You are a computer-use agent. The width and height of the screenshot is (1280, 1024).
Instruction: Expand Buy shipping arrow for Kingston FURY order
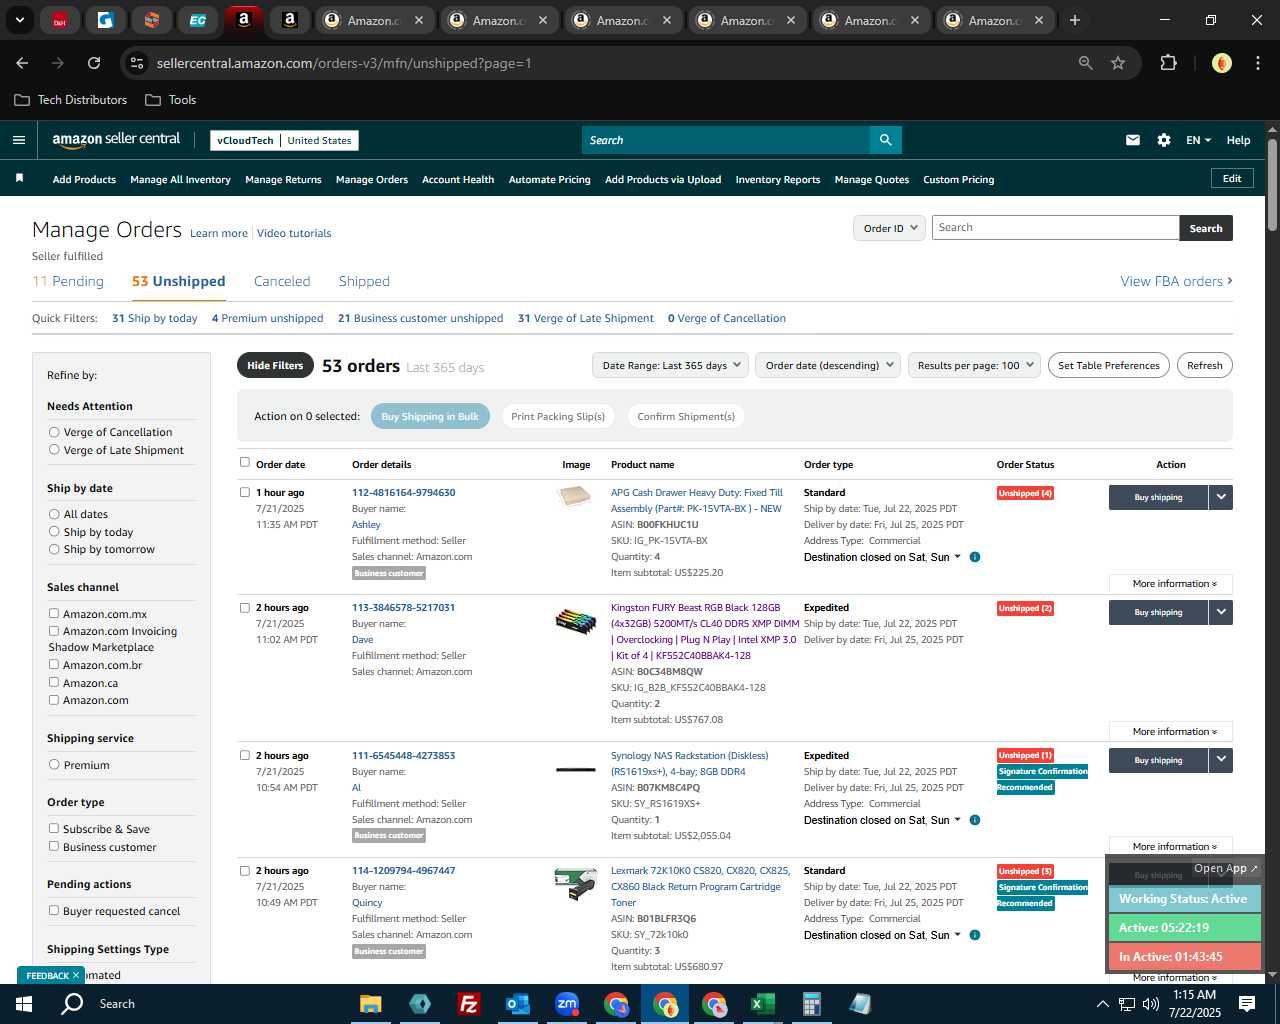tap(1221, 612)
